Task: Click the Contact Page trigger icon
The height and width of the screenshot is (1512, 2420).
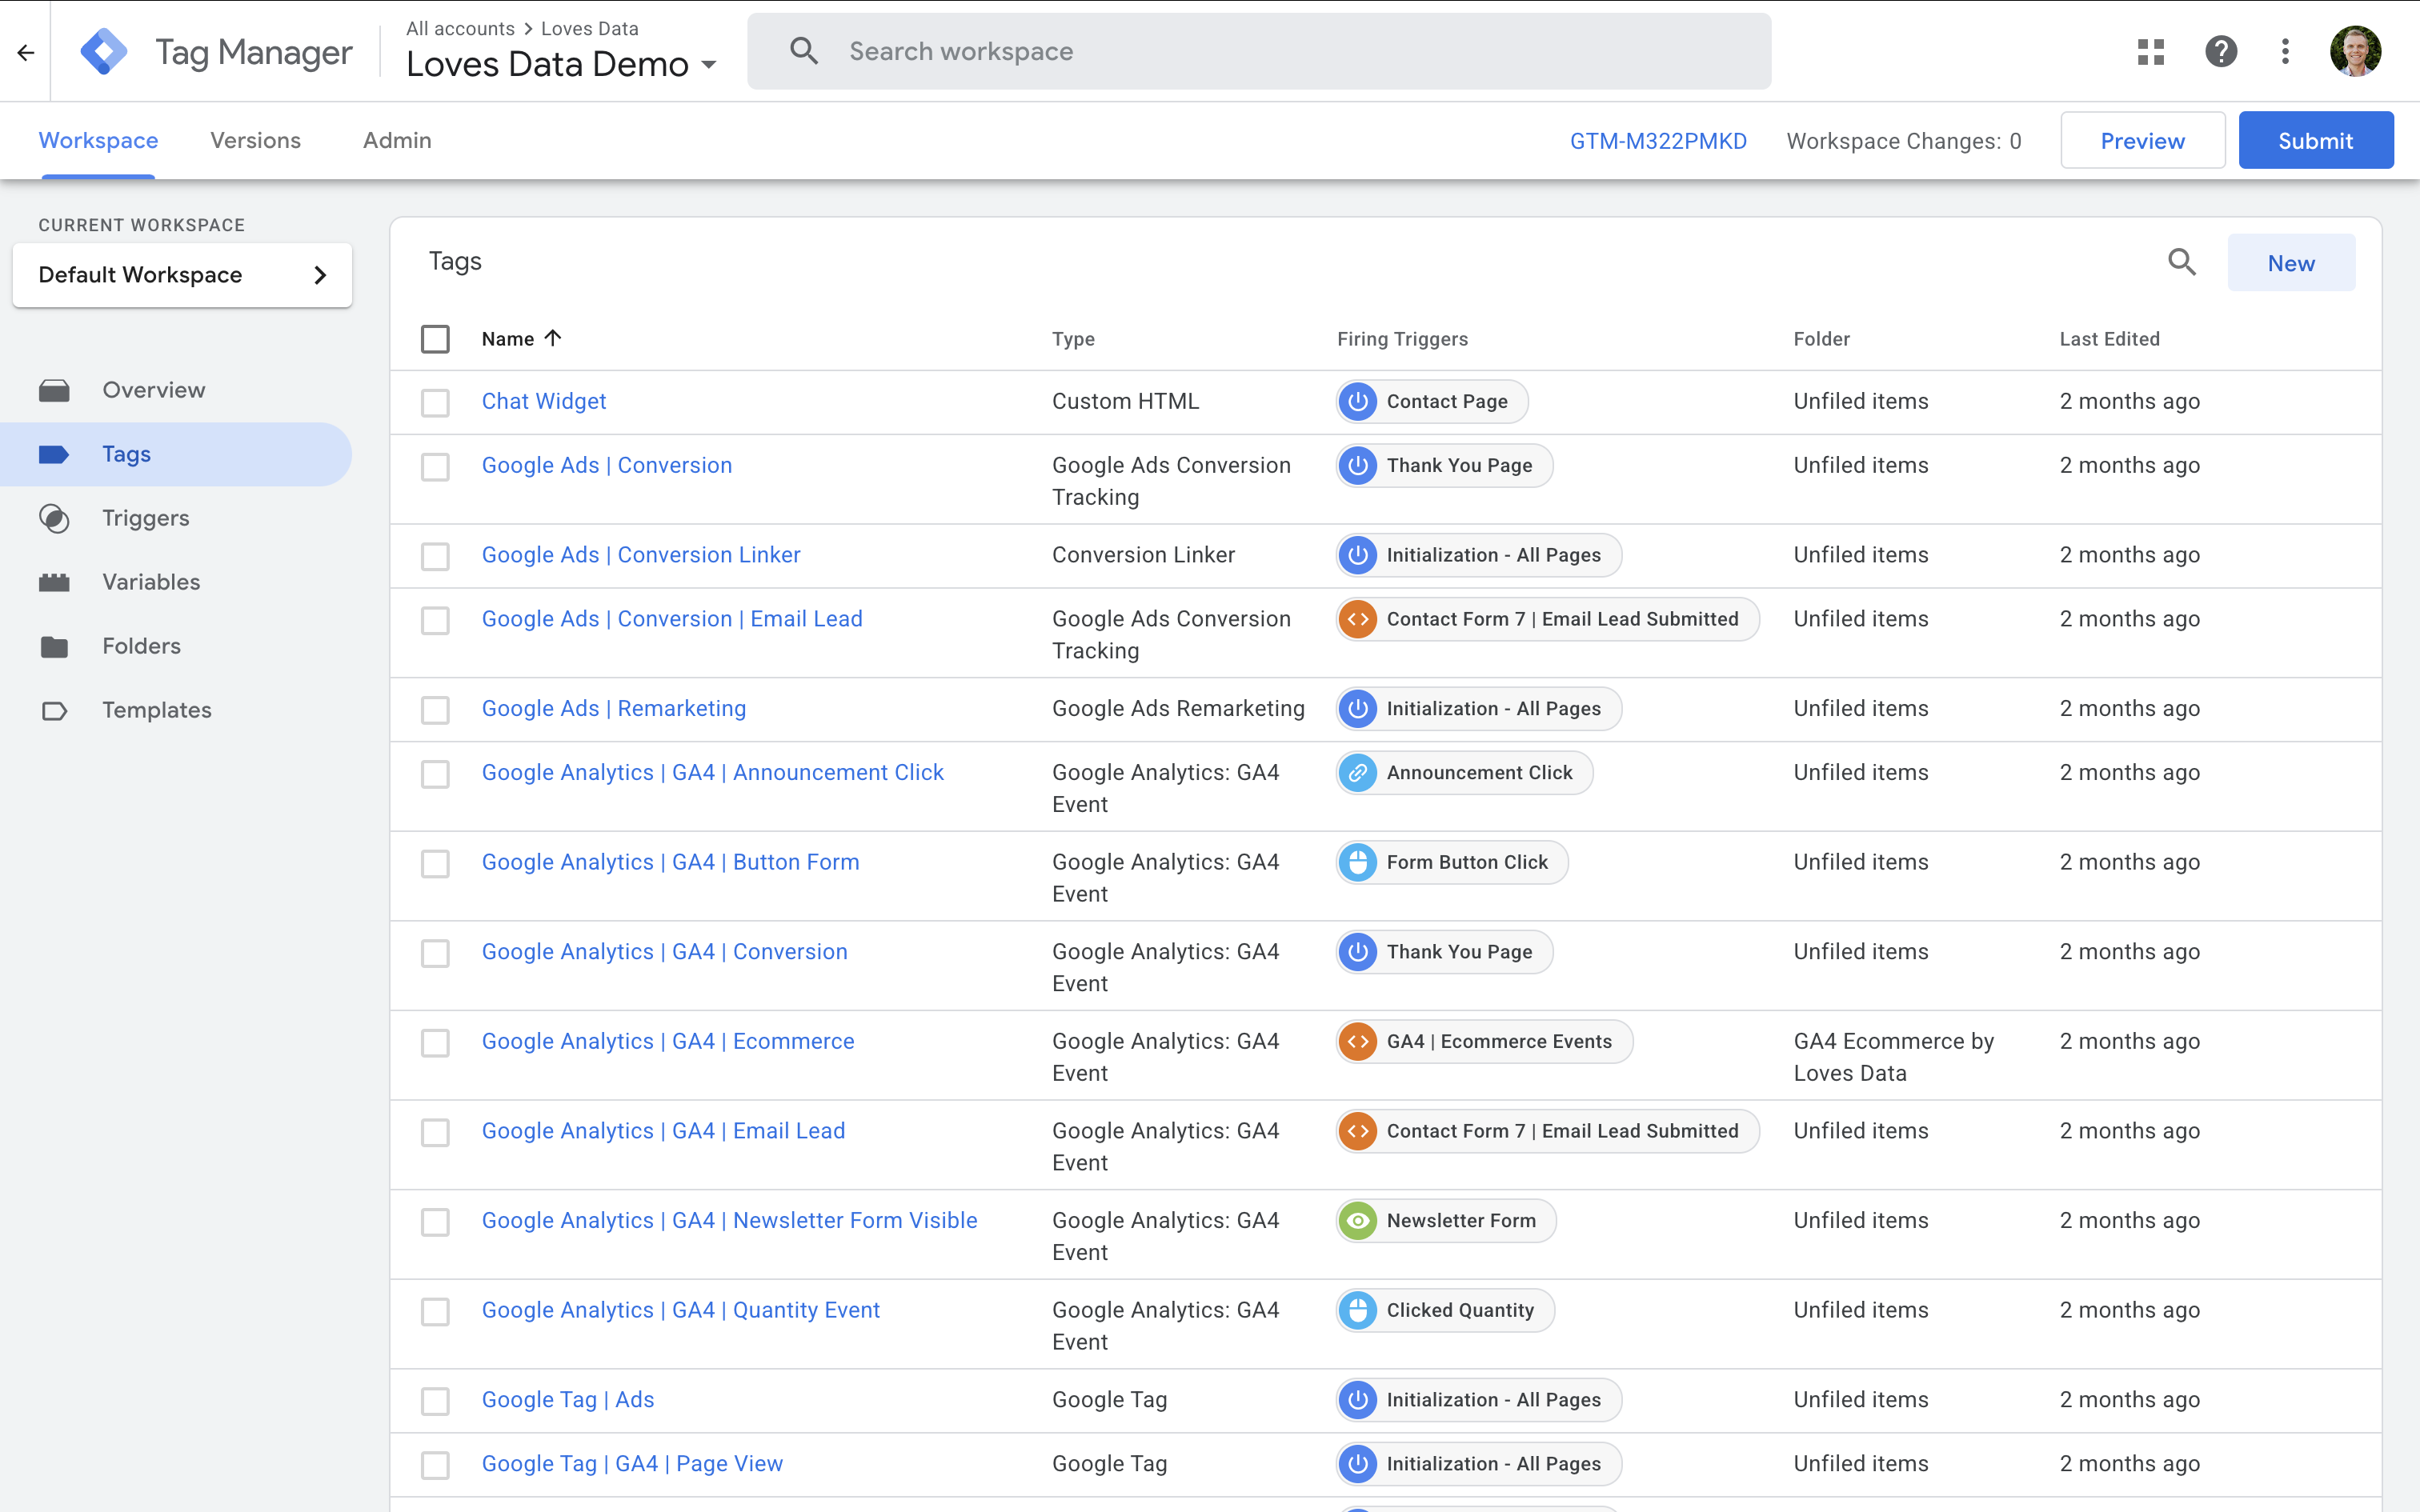Action: tap(1358, 401)
